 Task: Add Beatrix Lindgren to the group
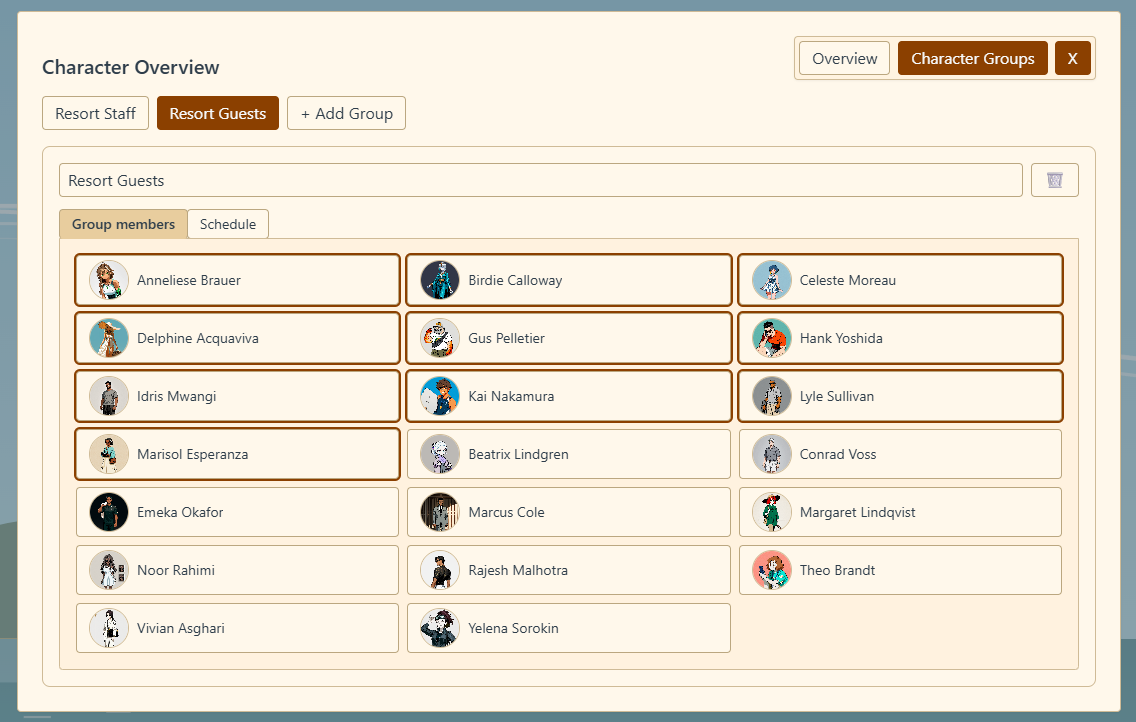[569, 454]
